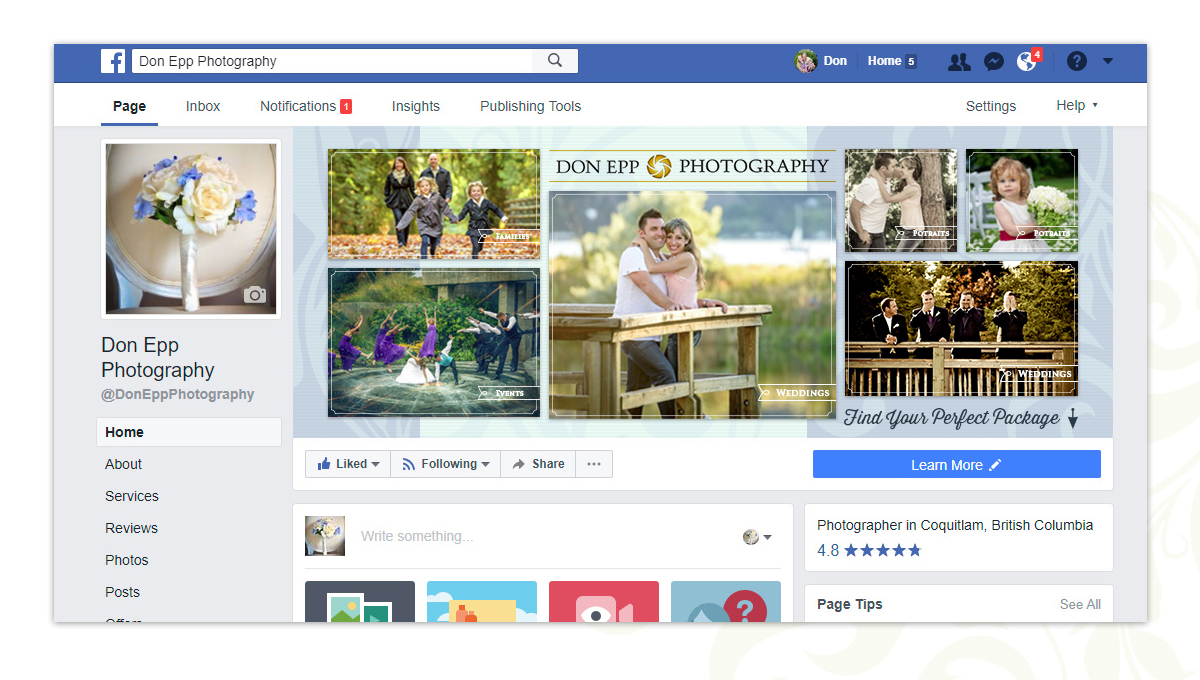Select Services in the left sidebar
This screenshot has width=1200, height=680.
coord(132,496)
